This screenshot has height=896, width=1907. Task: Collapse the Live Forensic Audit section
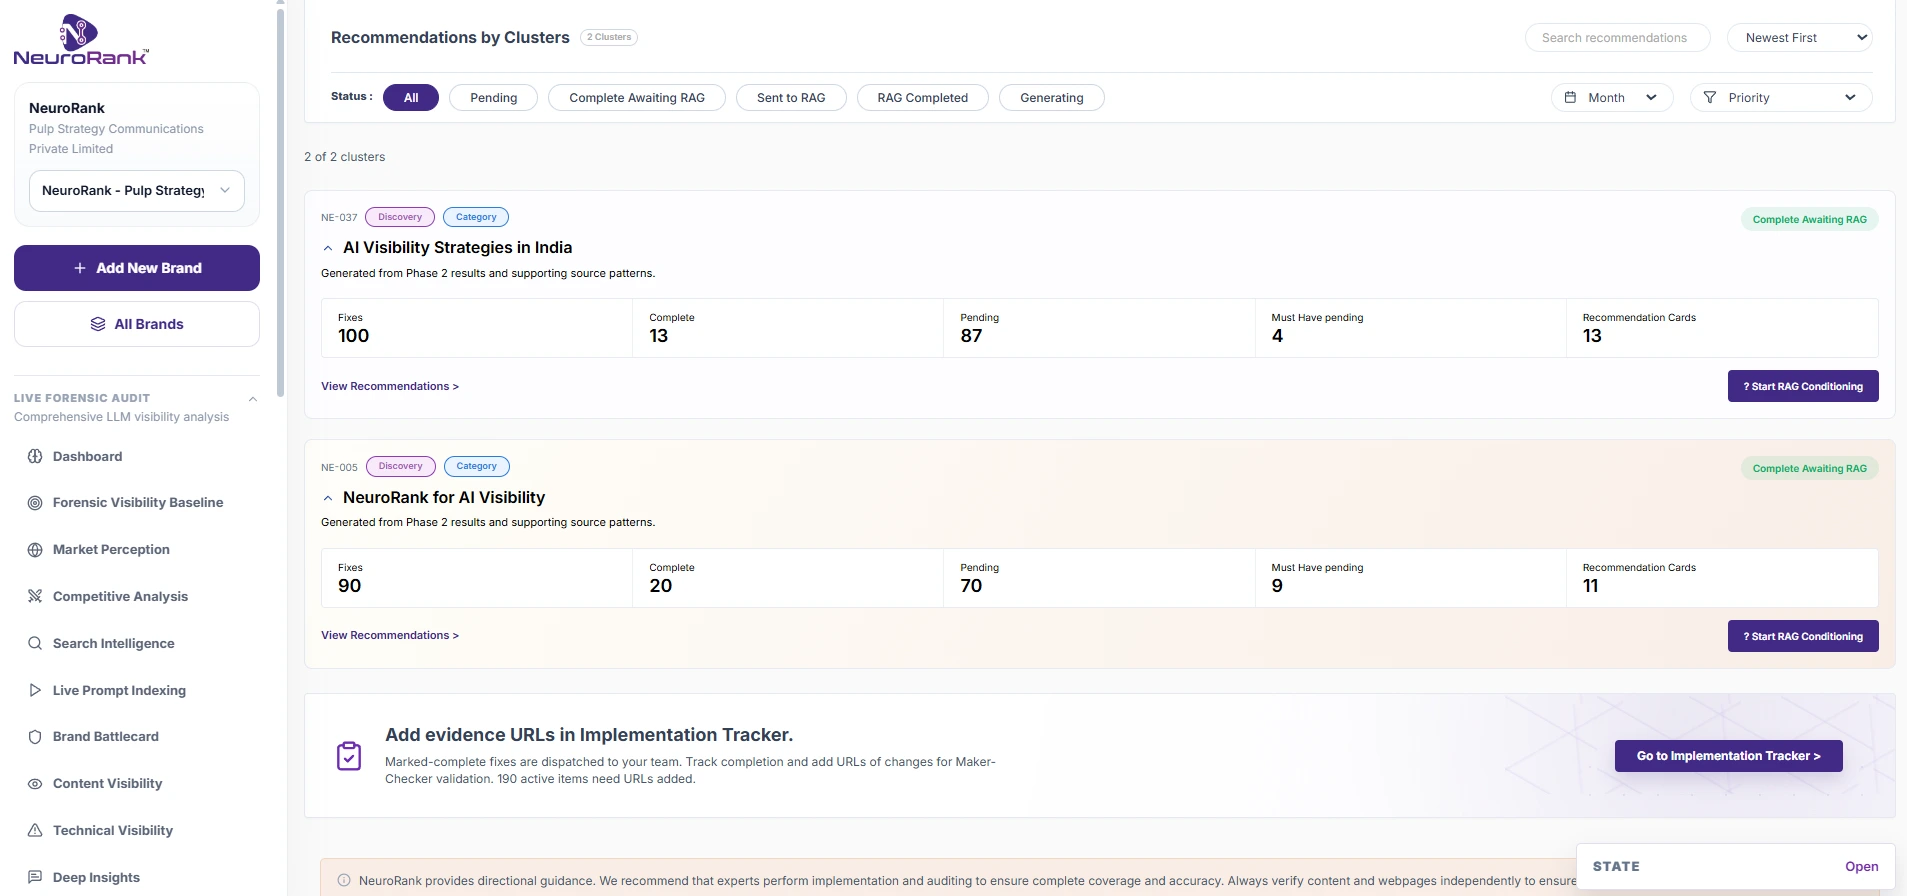click(253, 399)
